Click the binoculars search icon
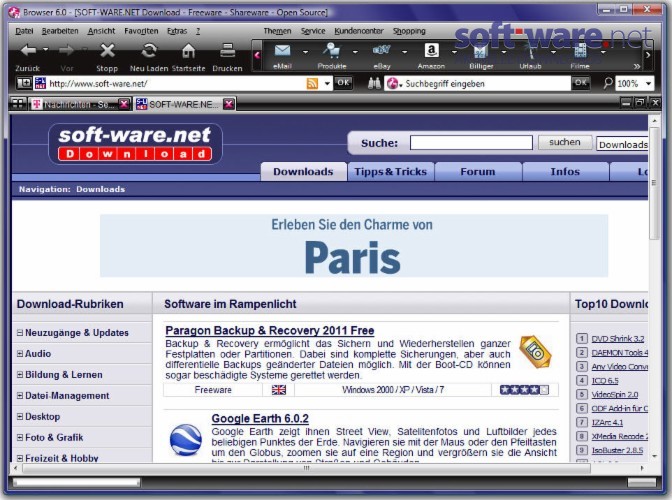672x500 pixels. click(374, 84)
